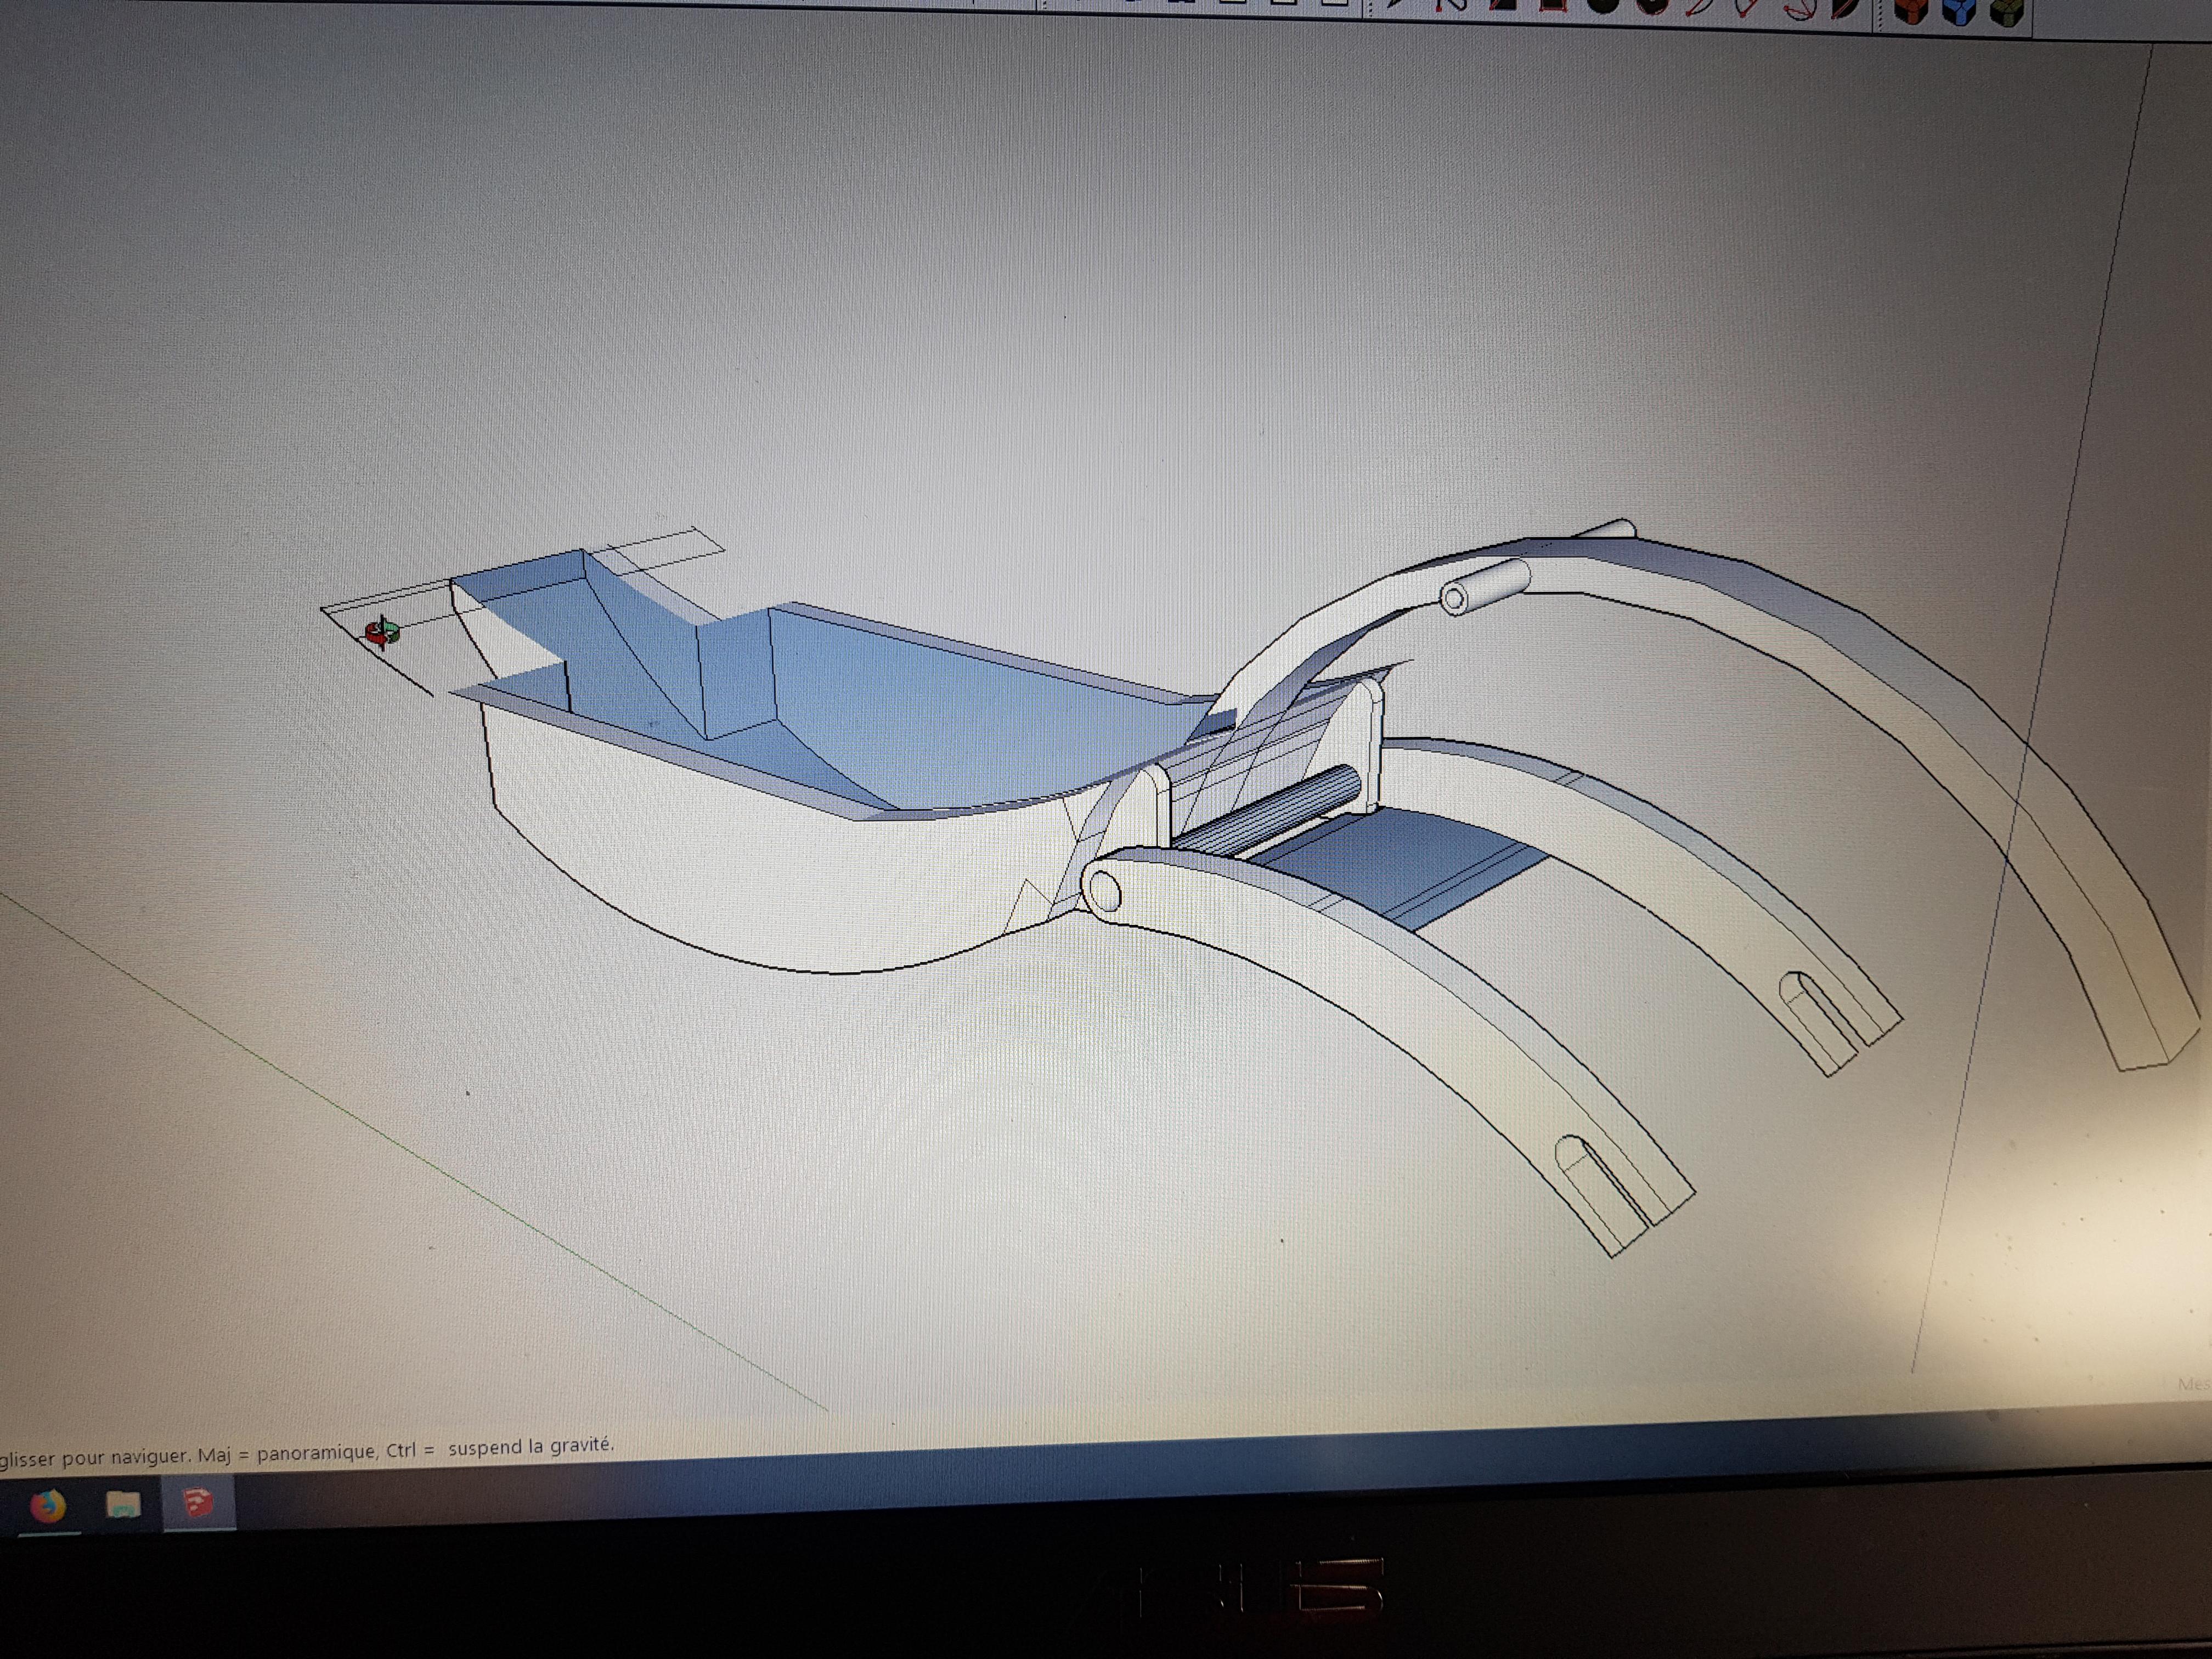The image size is (2212, 1659).
Task: Open Firefox from the taskbar
Action: pyautogui.click(x=47, y=1505)
